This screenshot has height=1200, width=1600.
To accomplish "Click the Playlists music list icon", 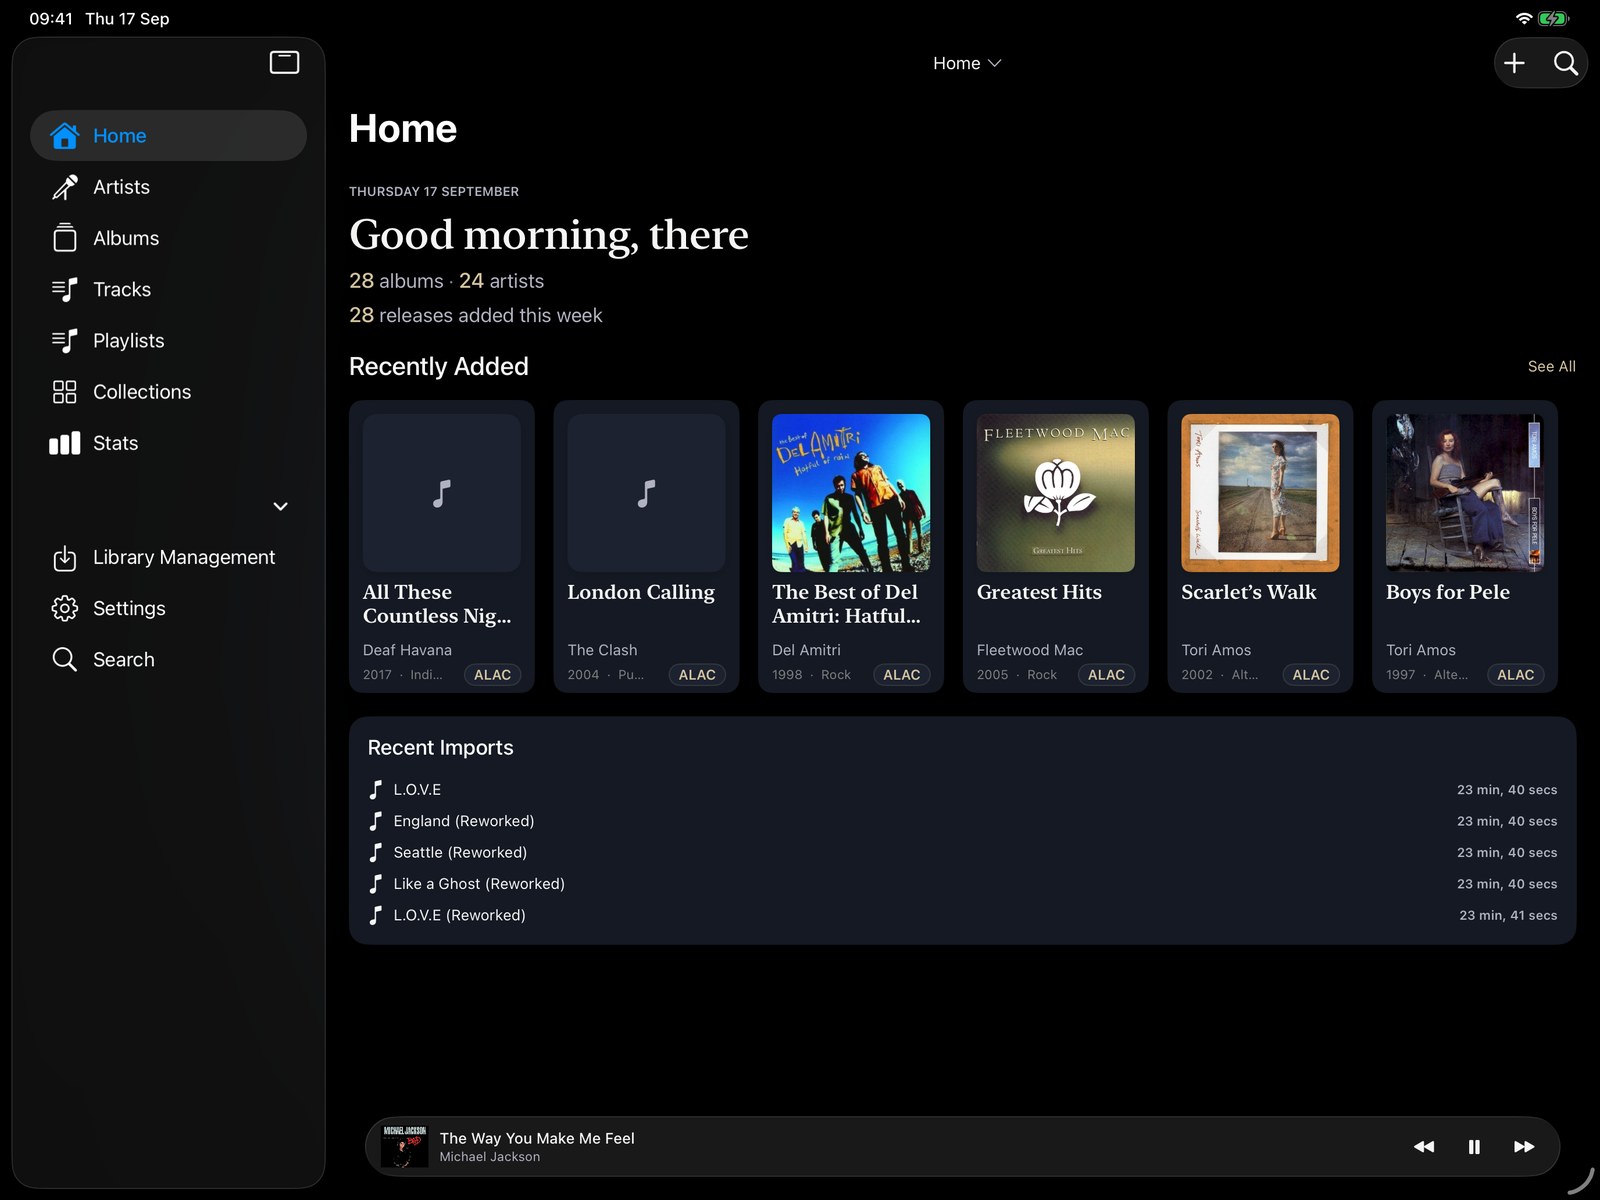I will click(65, 341).
